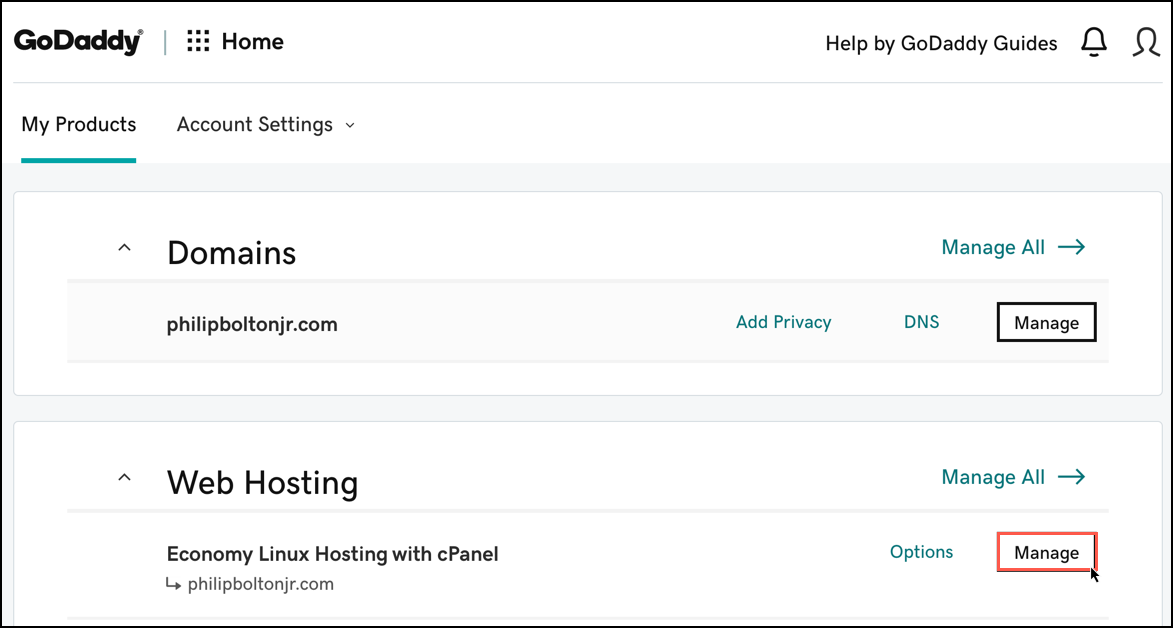
Task: Click Add Privacy for philipboltonjr.com
Action: (x=783, y=322)
